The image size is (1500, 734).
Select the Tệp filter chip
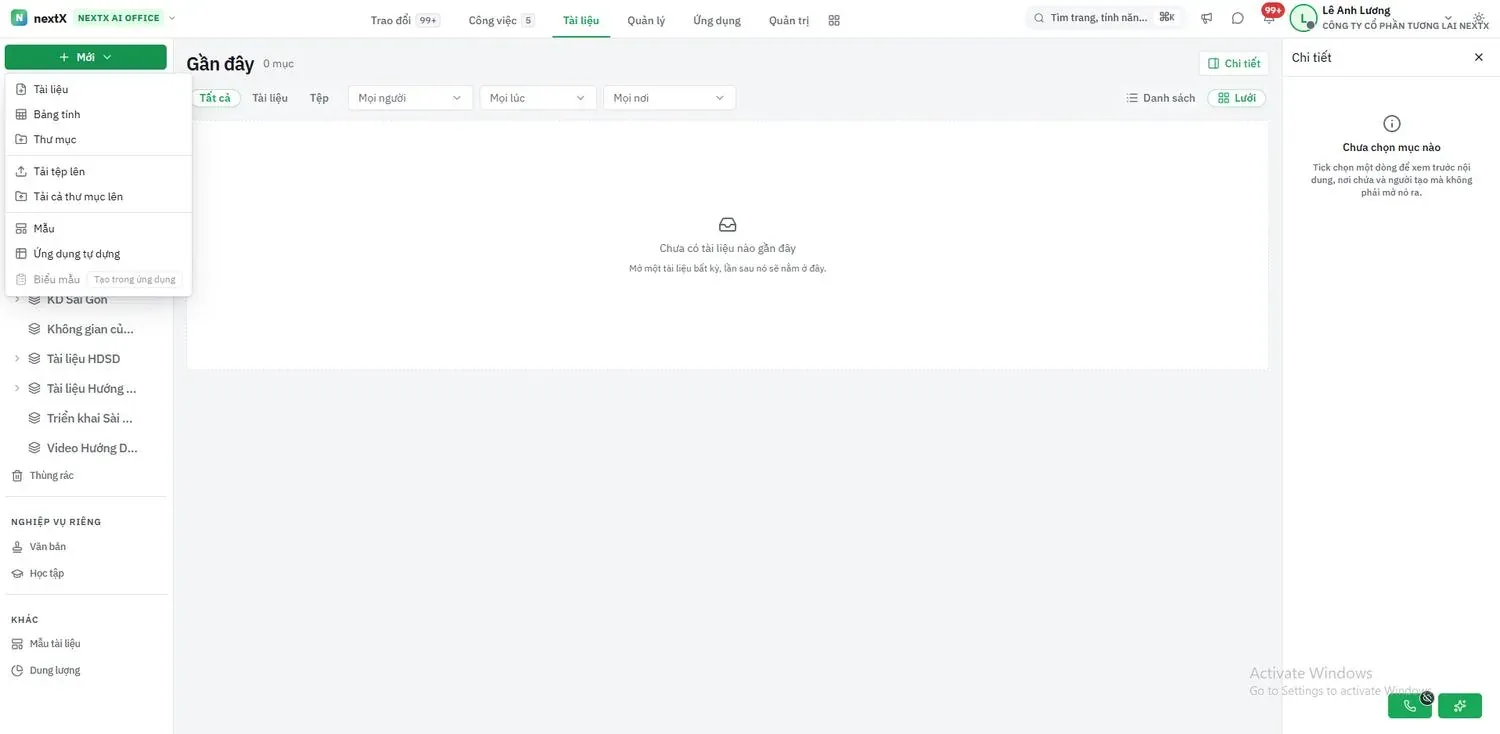pos(319,98)
